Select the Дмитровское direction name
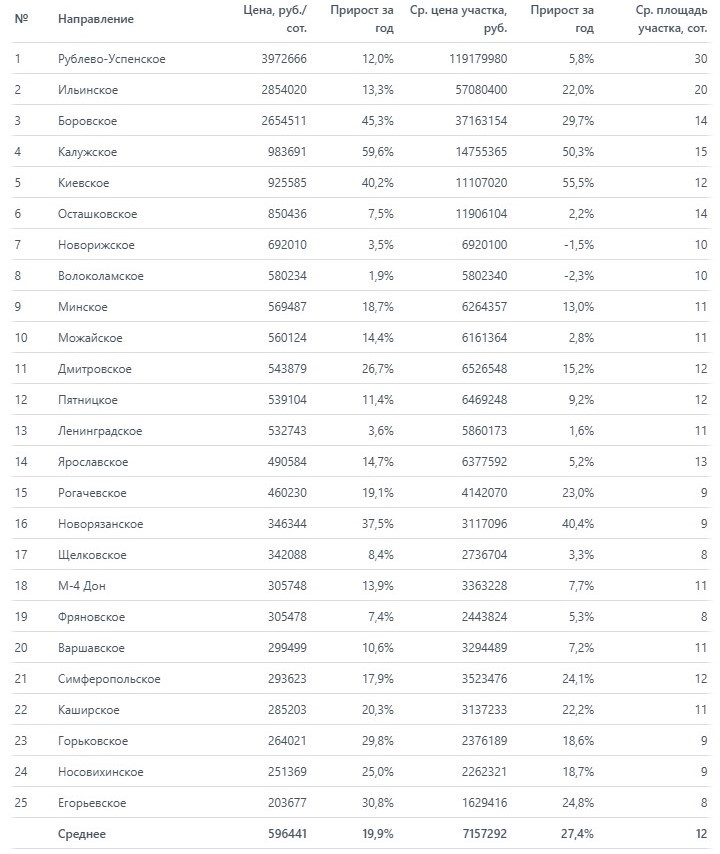This screenshot has width=720, height=854. (x=95, y=369)
